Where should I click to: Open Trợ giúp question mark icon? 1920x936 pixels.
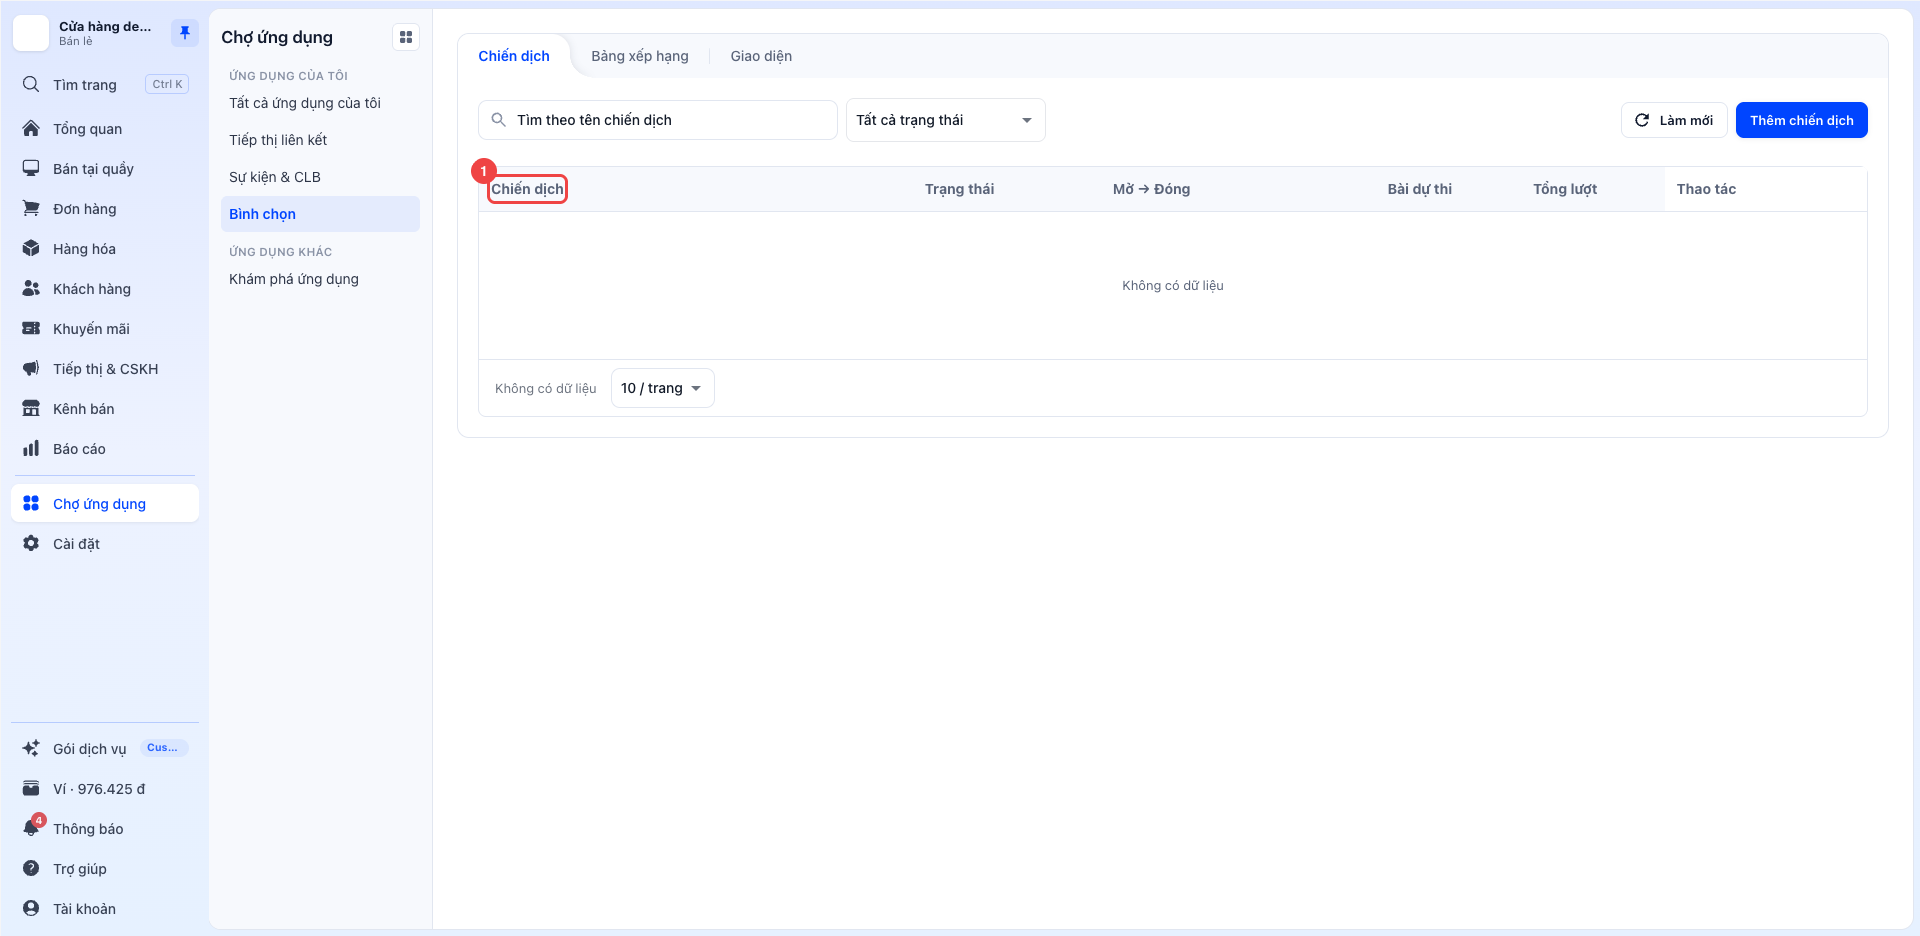(x=31, y=868)
